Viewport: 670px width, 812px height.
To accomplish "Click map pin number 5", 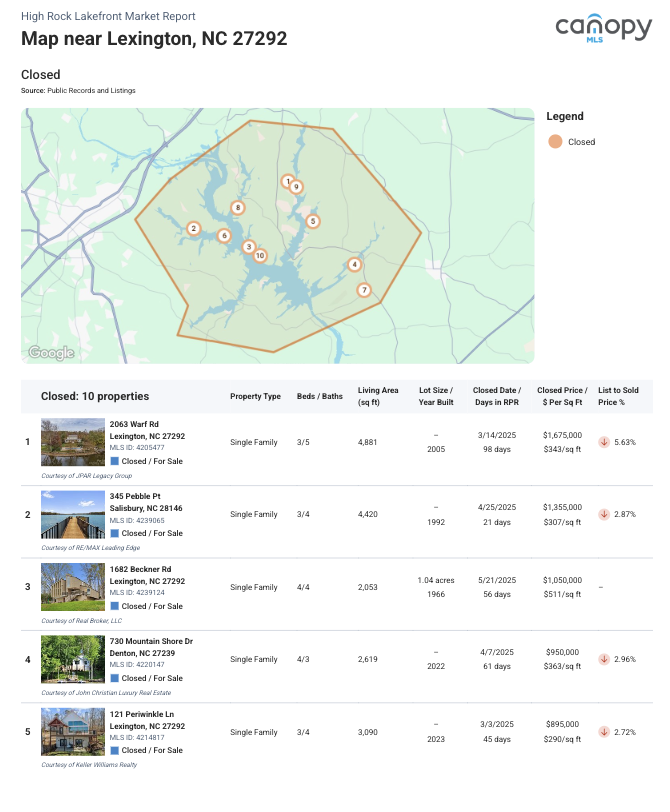I will click(313, 221).
